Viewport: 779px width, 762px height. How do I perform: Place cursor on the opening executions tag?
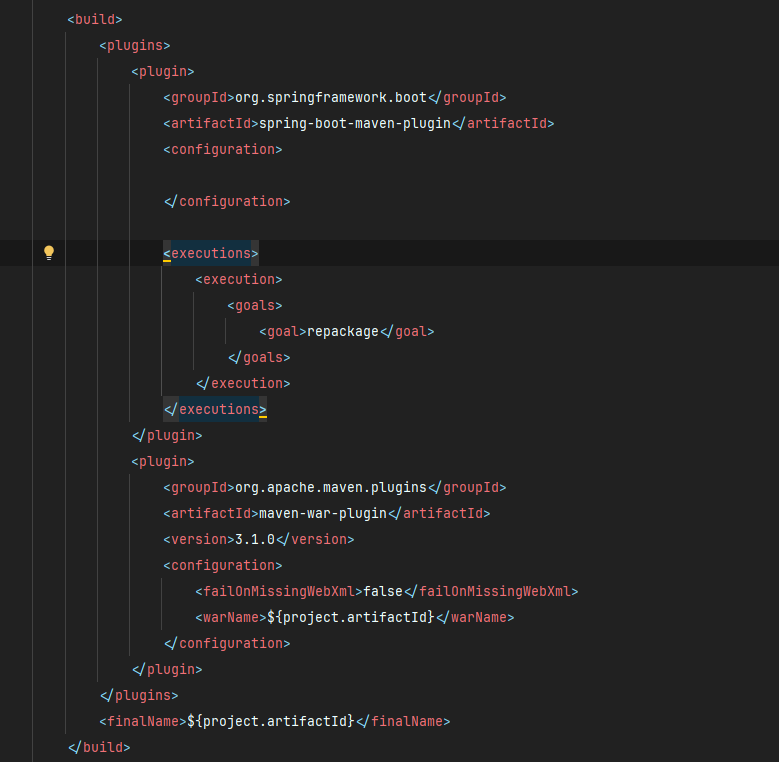click(x=211, y=253)
